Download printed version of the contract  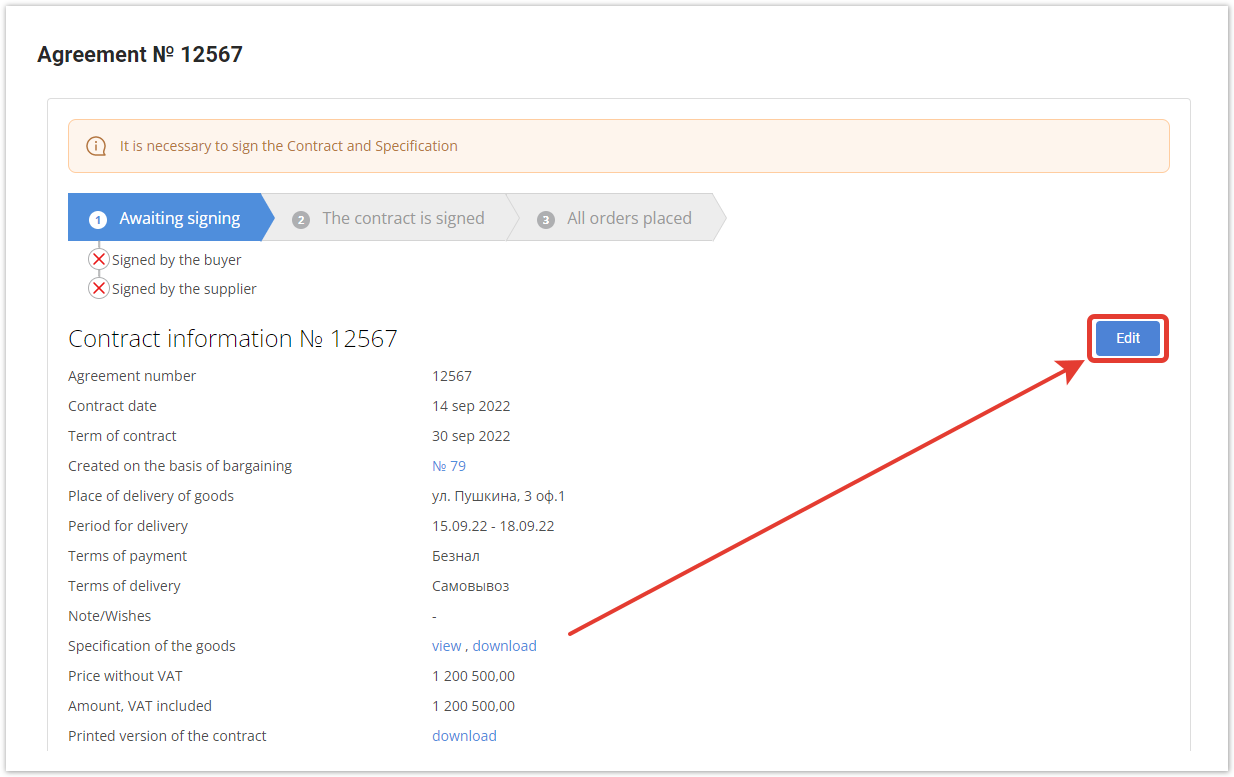coord(464,736)
